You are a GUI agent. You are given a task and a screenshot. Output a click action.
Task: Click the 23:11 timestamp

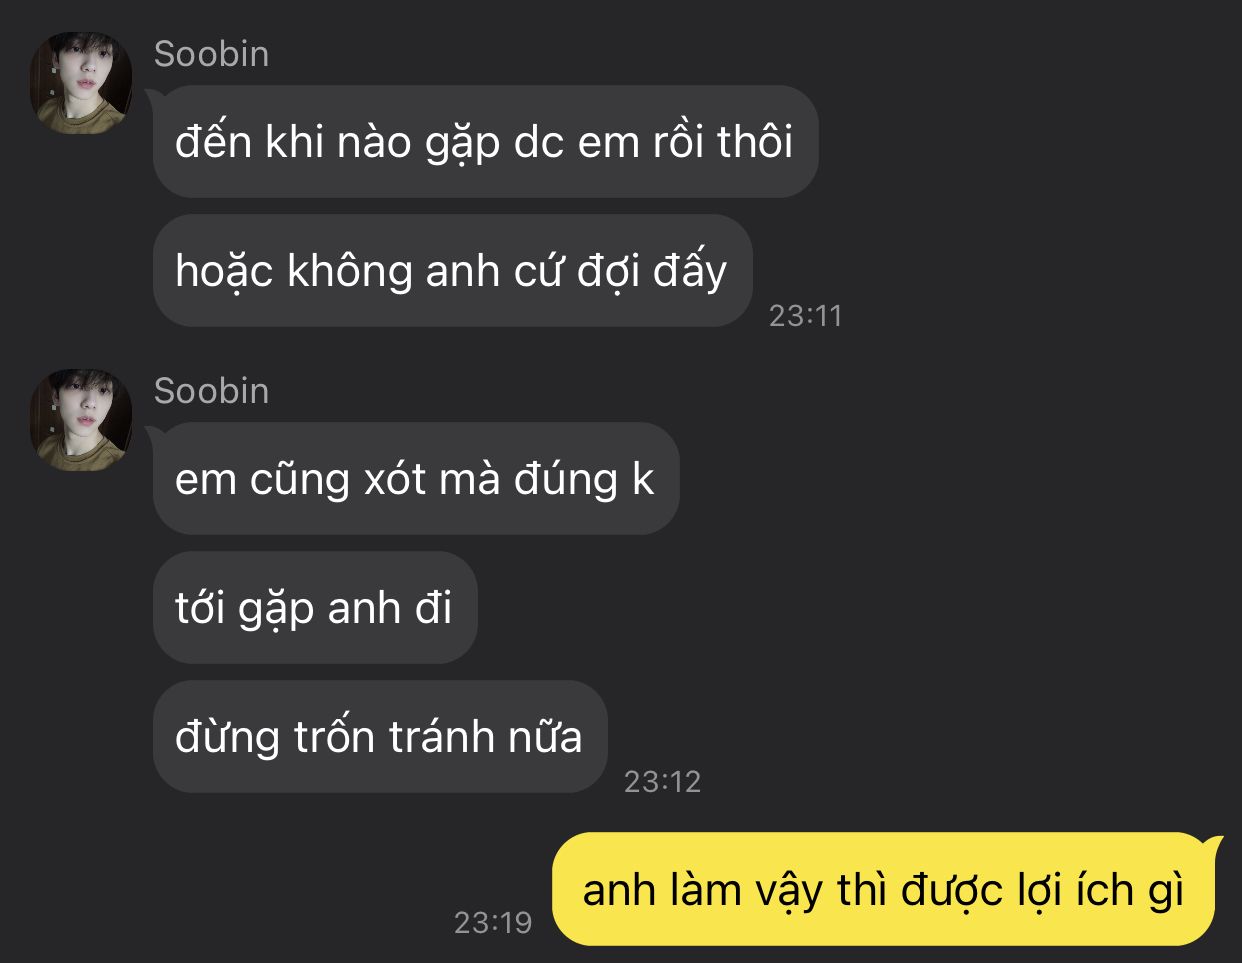(x=805, y=316)
